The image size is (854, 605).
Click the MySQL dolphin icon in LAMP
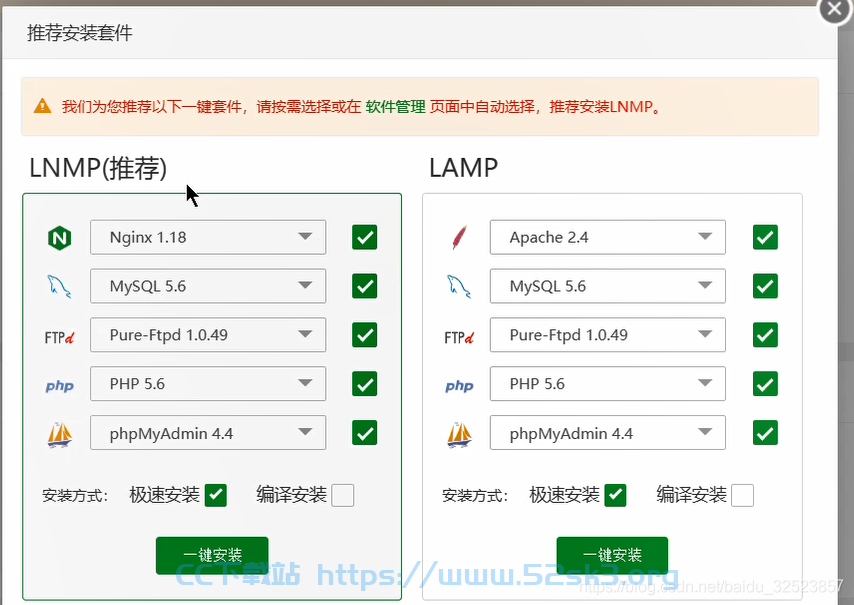click(459, 286)
